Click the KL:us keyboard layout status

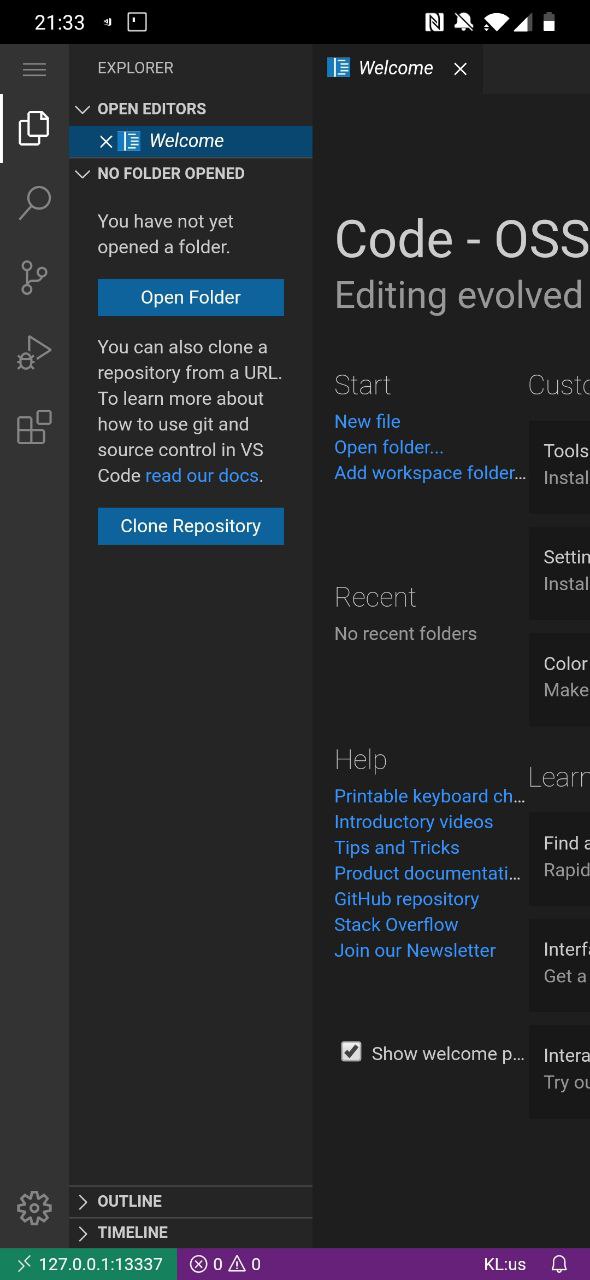pos(505,1264)
